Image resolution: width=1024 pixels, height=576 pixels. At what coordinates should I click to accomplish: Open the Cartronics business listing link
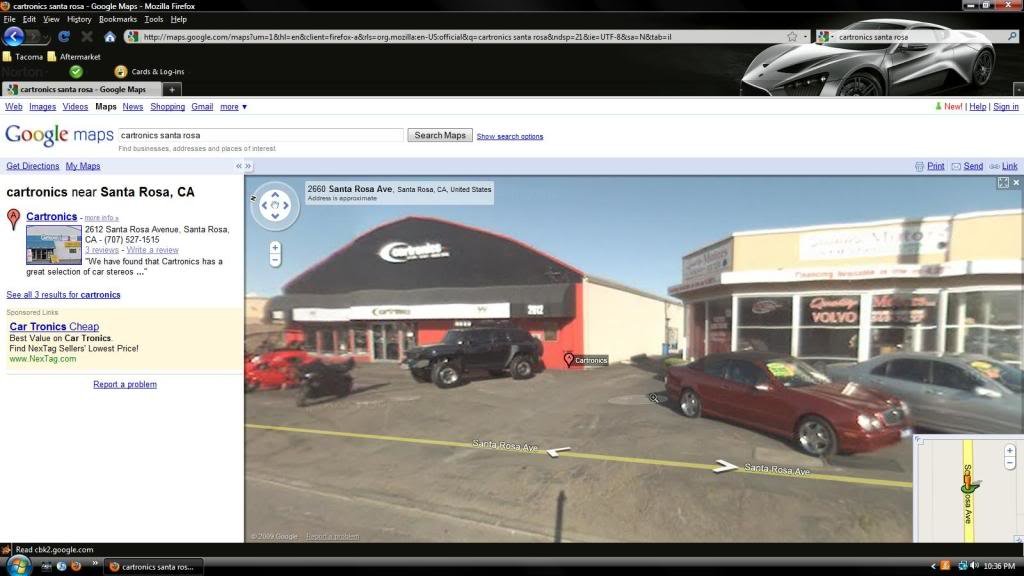coord(52,216)
